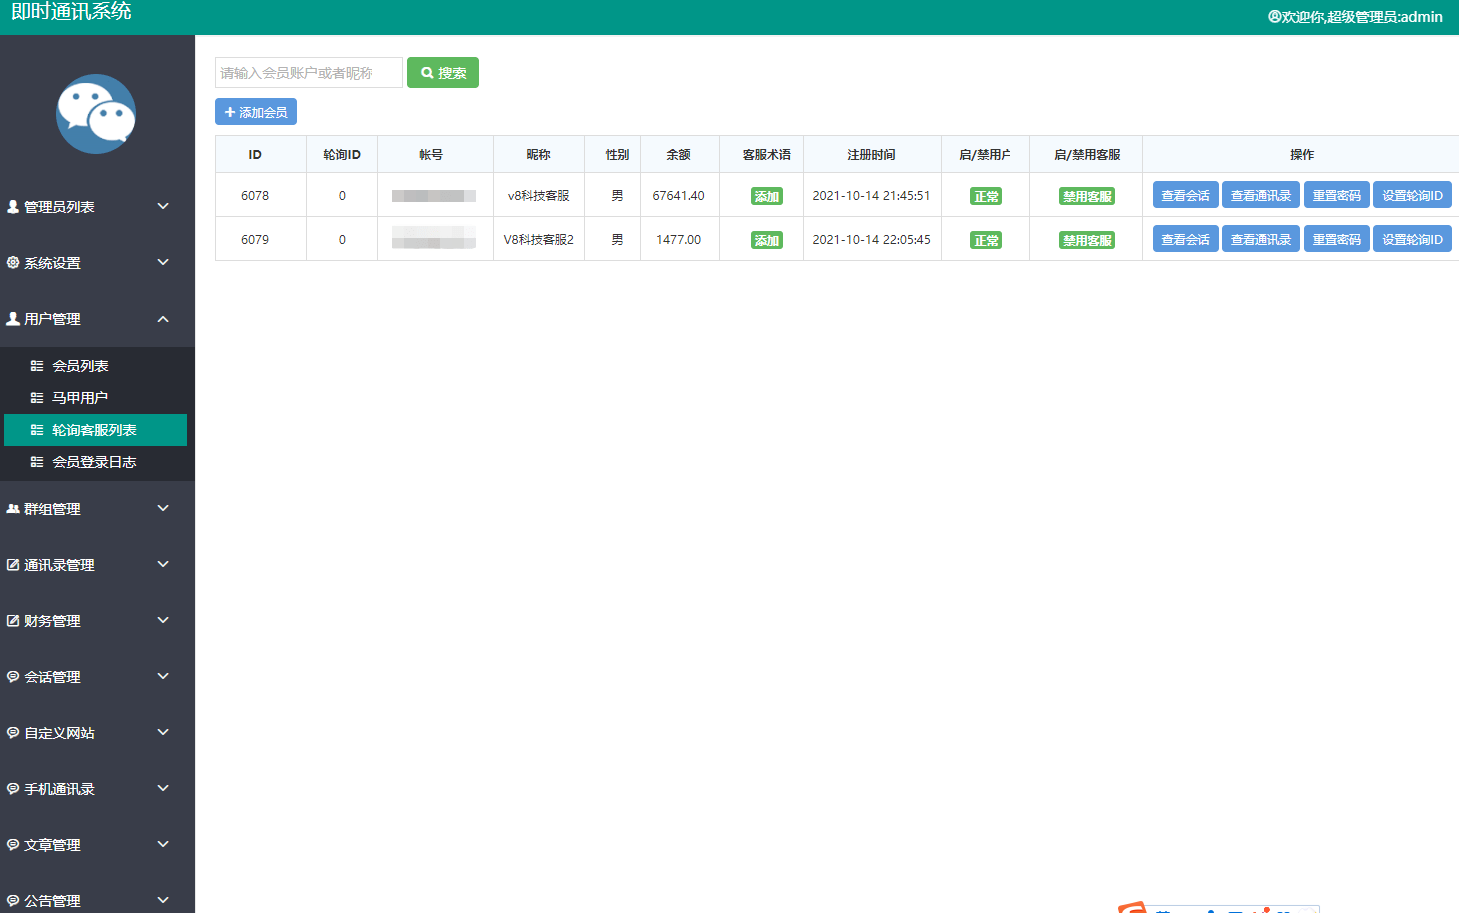Image resolution: width=1459 pixels, height=913 pixels.
Task: Expand the 自定义网站 chevron
Action: click(163, 732)
